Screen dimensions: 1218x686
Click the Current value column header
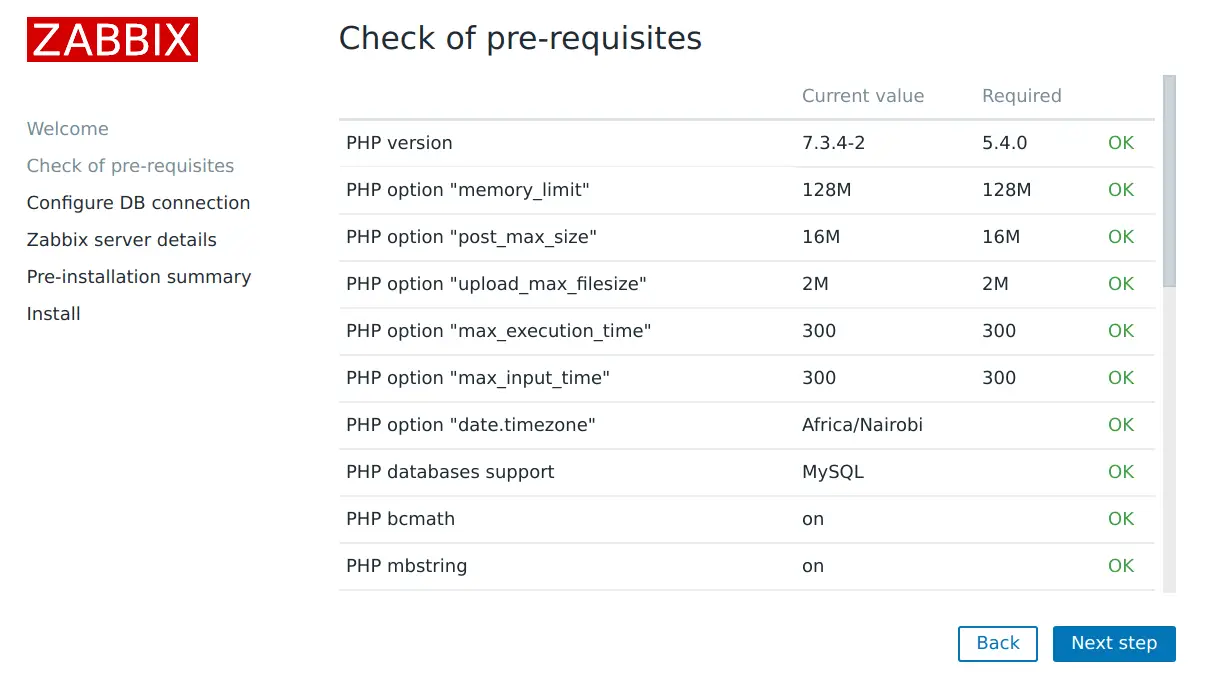pos(862,96)
